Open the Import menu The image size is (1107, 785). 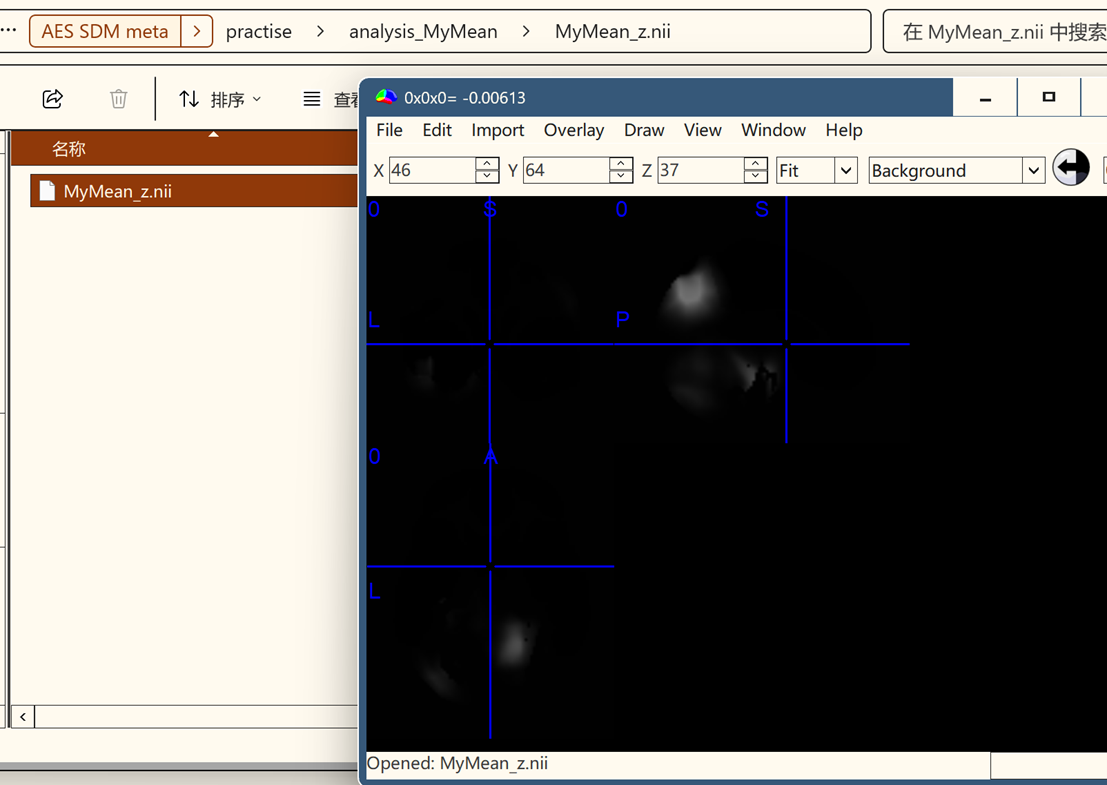tap(497, 130)
